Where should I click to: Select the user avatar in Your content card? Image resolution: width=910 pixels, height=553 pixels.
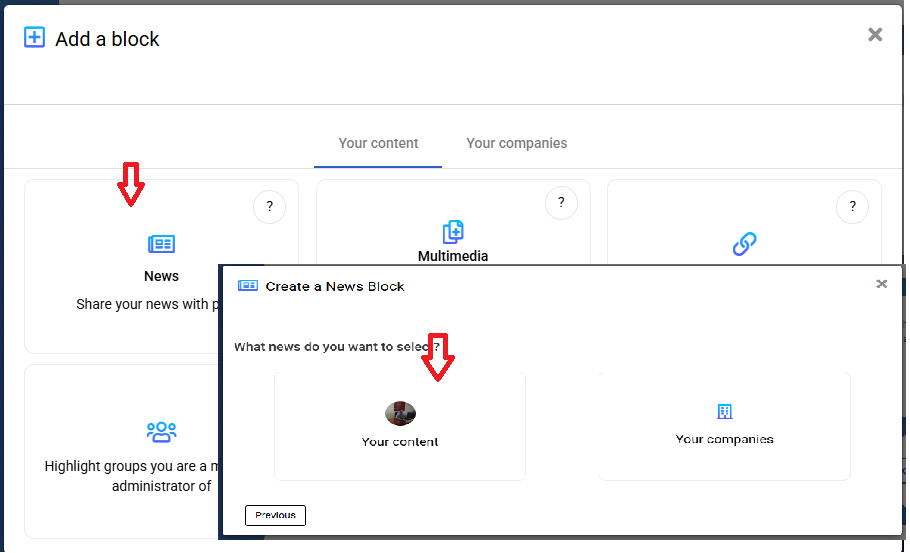400,413
